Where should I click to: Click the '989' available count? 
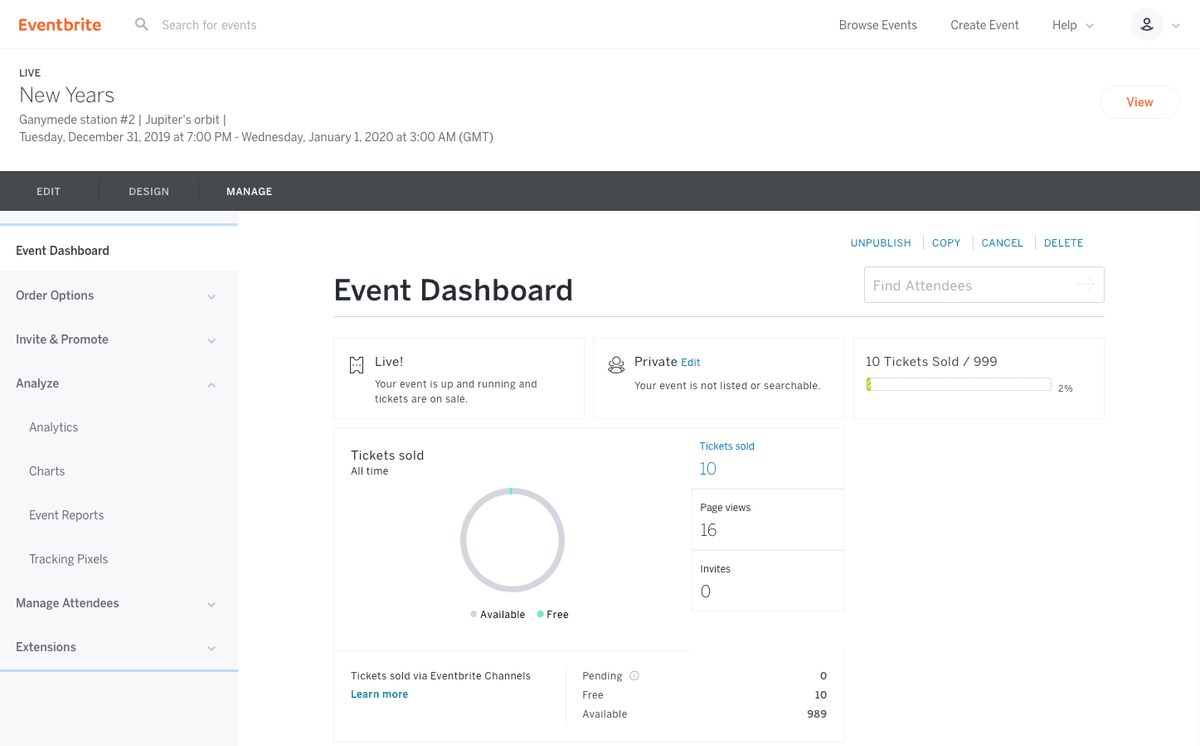click(816, 714)
